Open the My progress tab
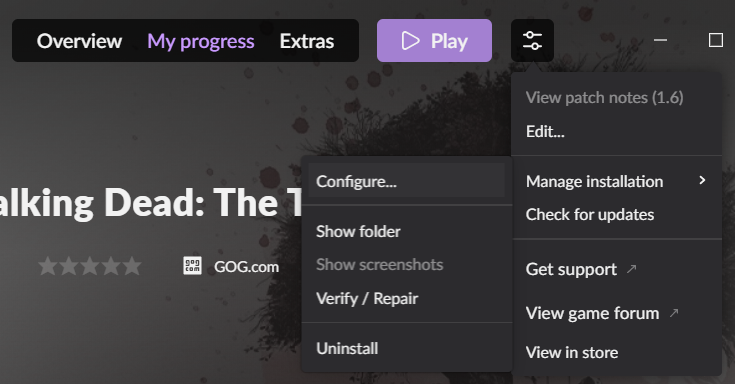Screen dimensions: 735x384 (x=201, y=41)
